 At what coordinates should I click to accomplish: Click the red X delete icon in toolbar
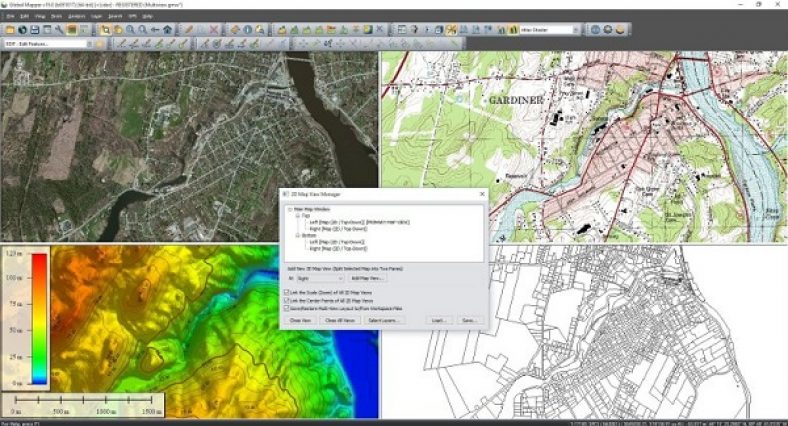pos(214,30)
